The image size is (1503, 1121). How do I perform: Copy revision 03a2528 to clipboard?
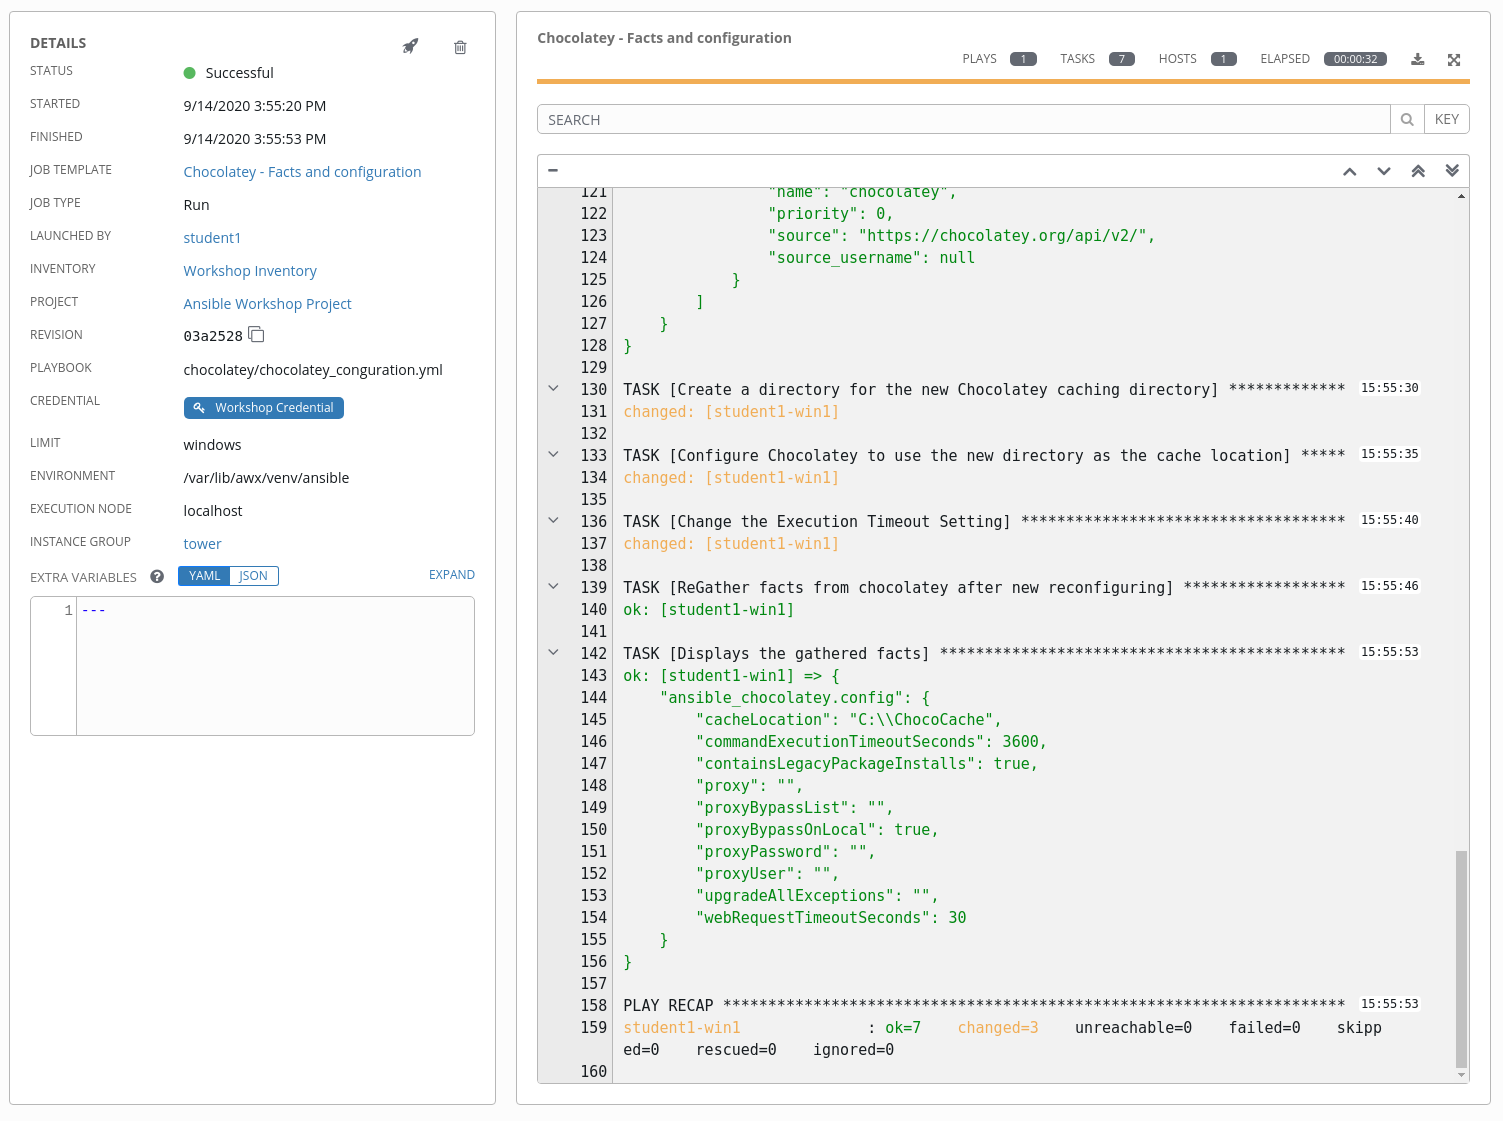(256, 334)
